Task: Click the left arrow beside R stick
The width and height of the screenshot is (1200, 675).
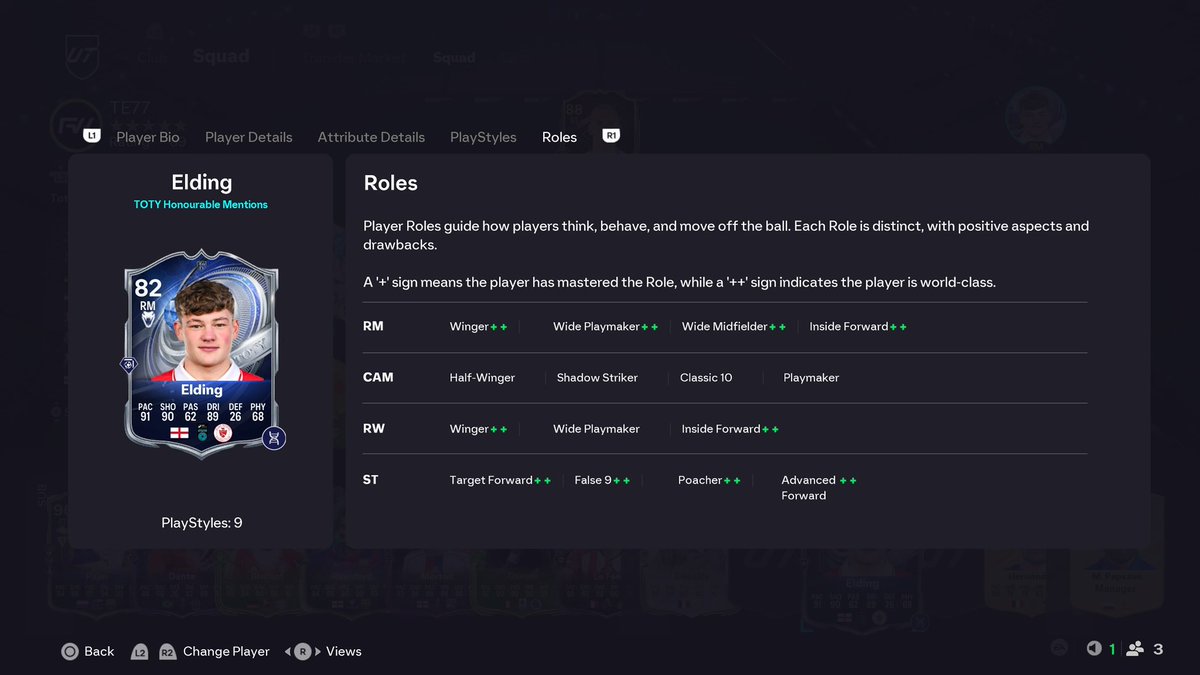Action: pyautogui.click(x=288, y=651)
